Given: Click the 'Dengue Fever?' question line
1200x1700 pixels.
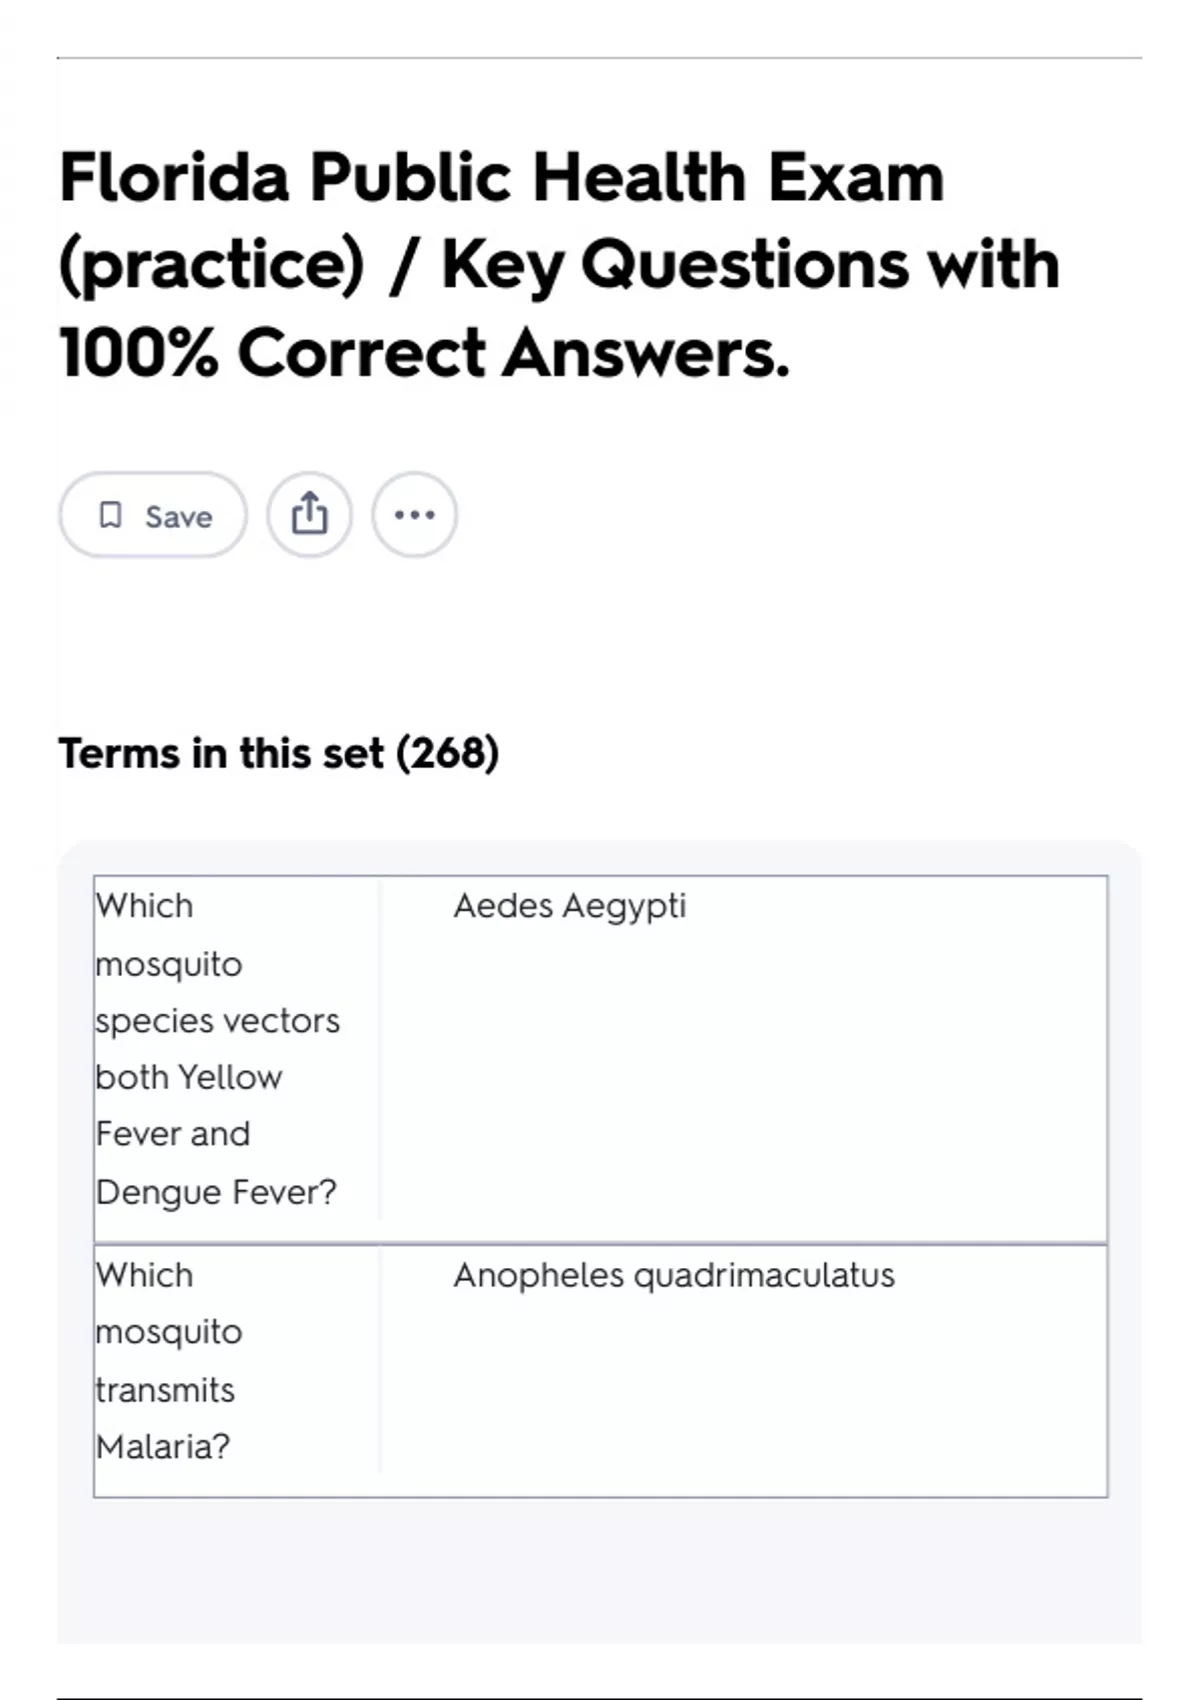Looking at the screenshot, I should tap(216, 1192).
